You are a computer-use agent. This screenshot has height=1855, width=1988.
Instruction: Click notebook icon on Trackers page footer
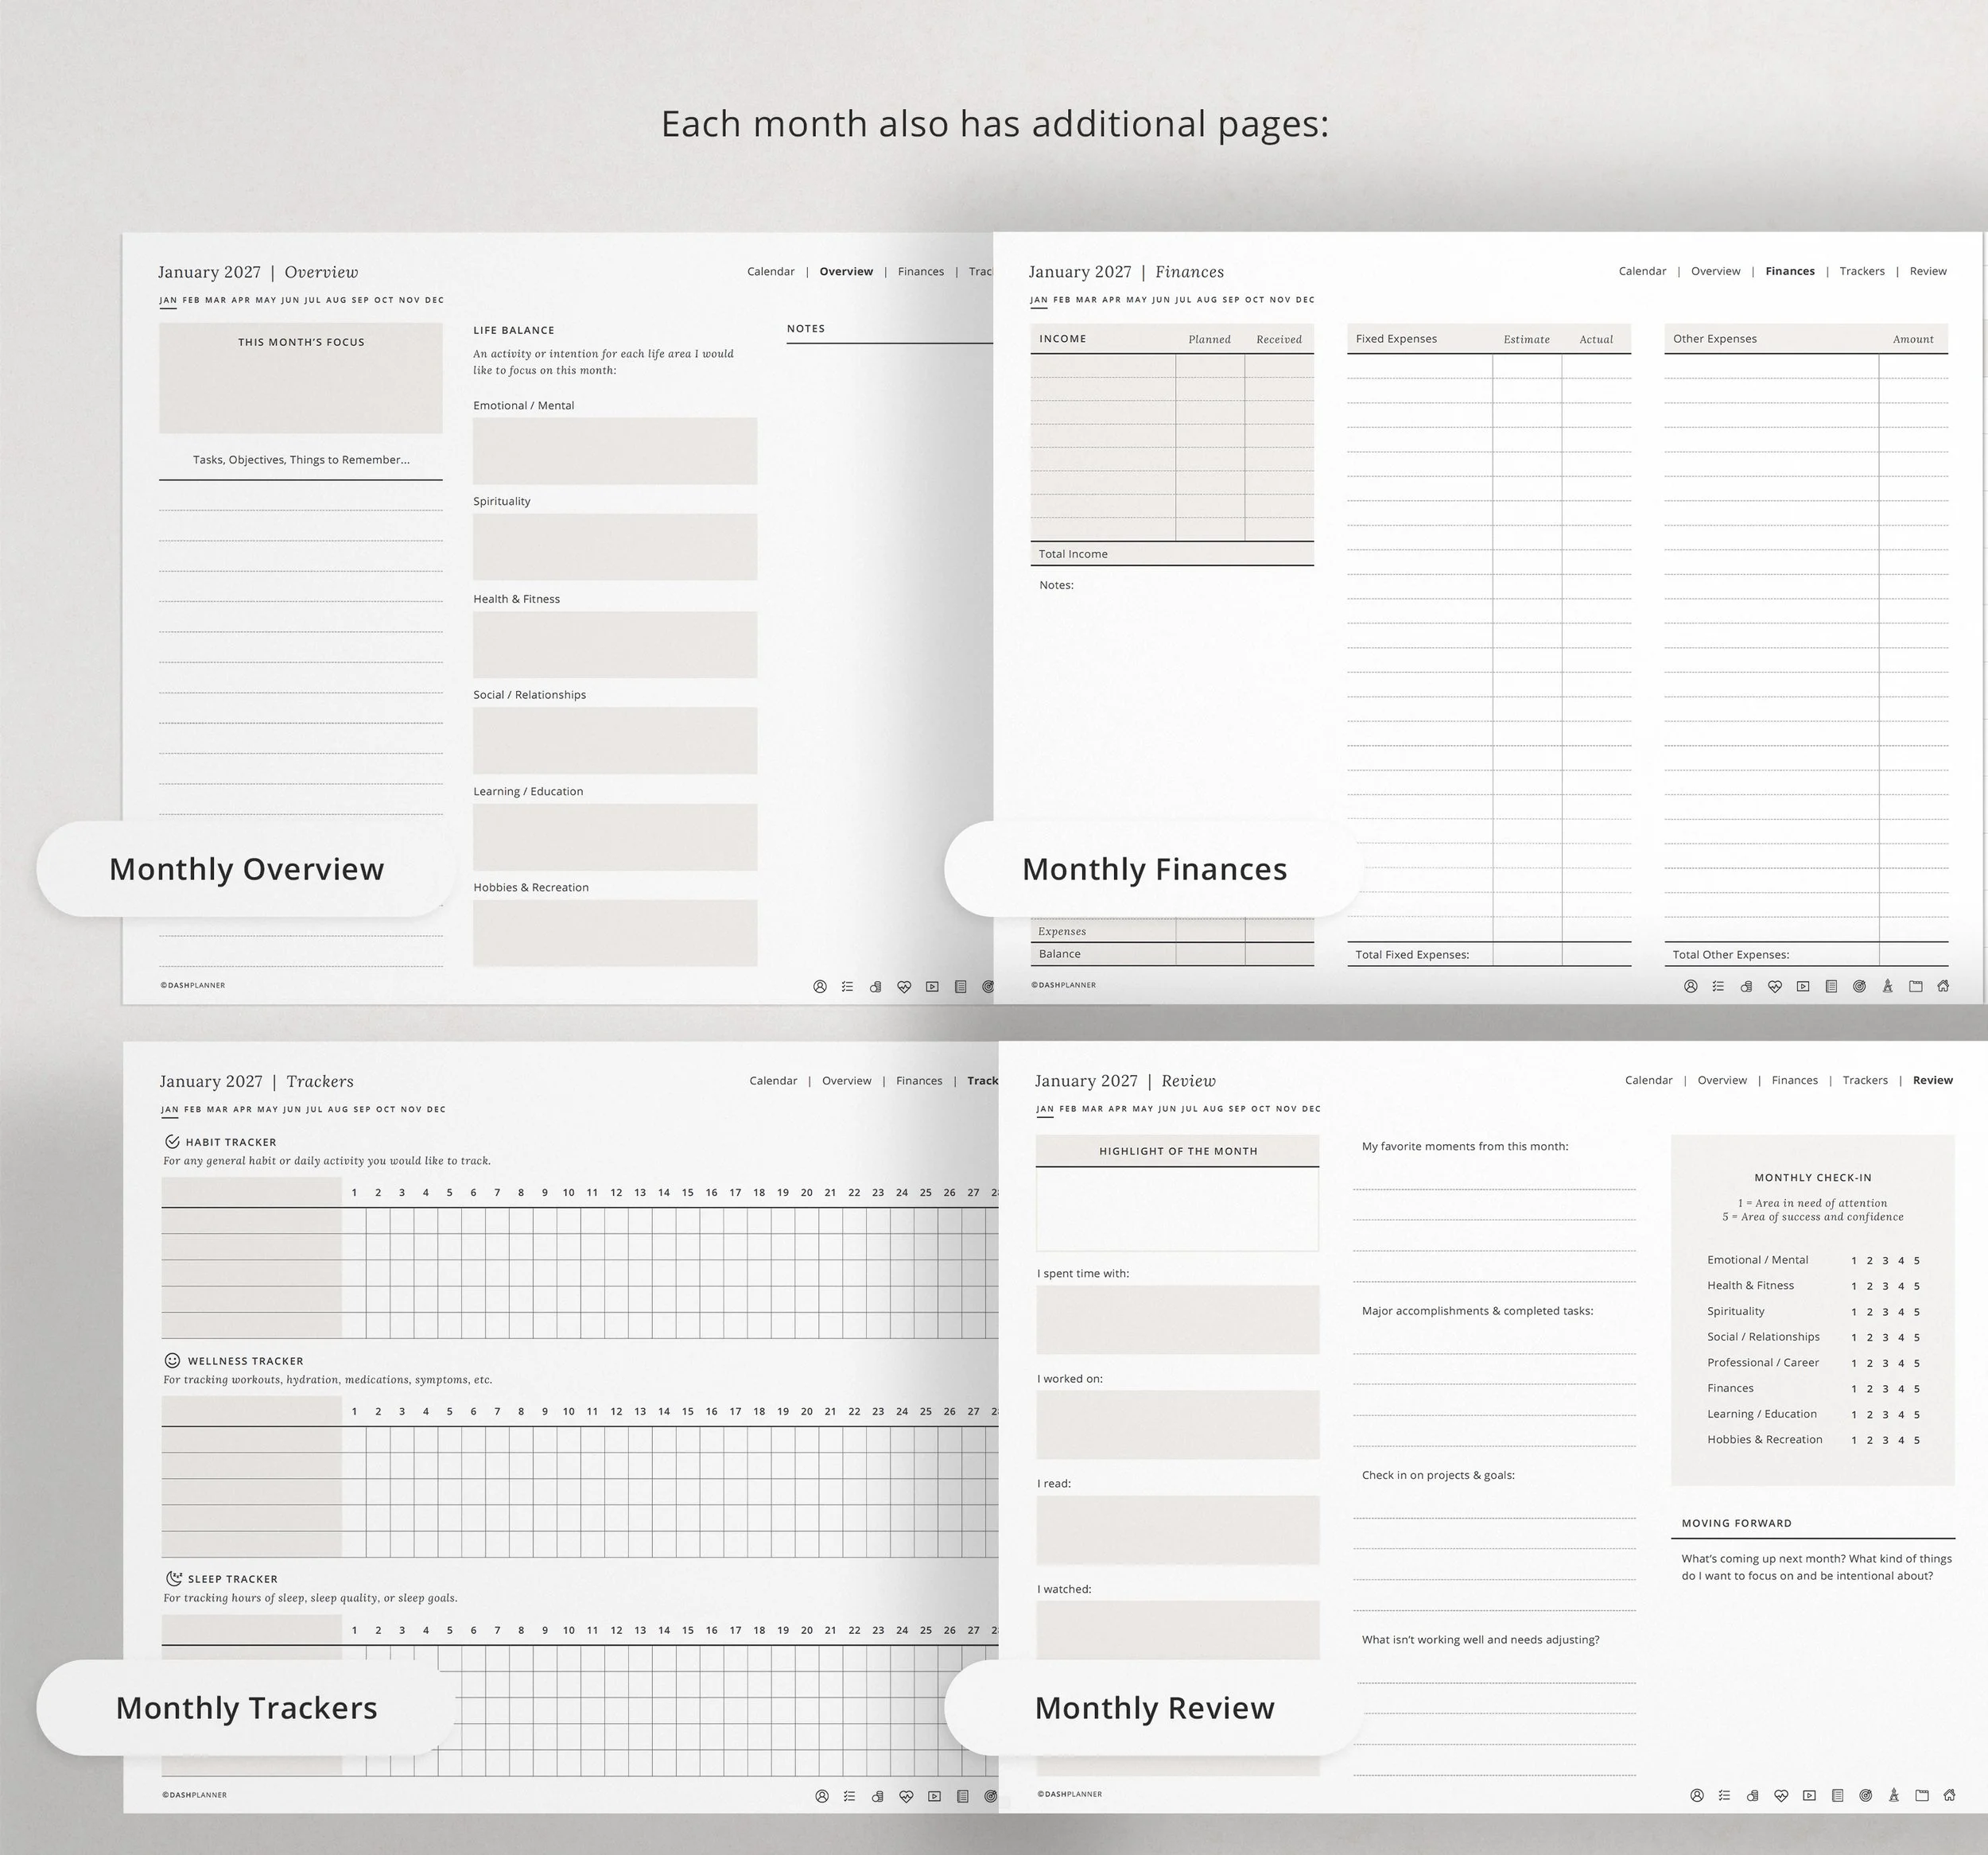tap(963, 1796)
